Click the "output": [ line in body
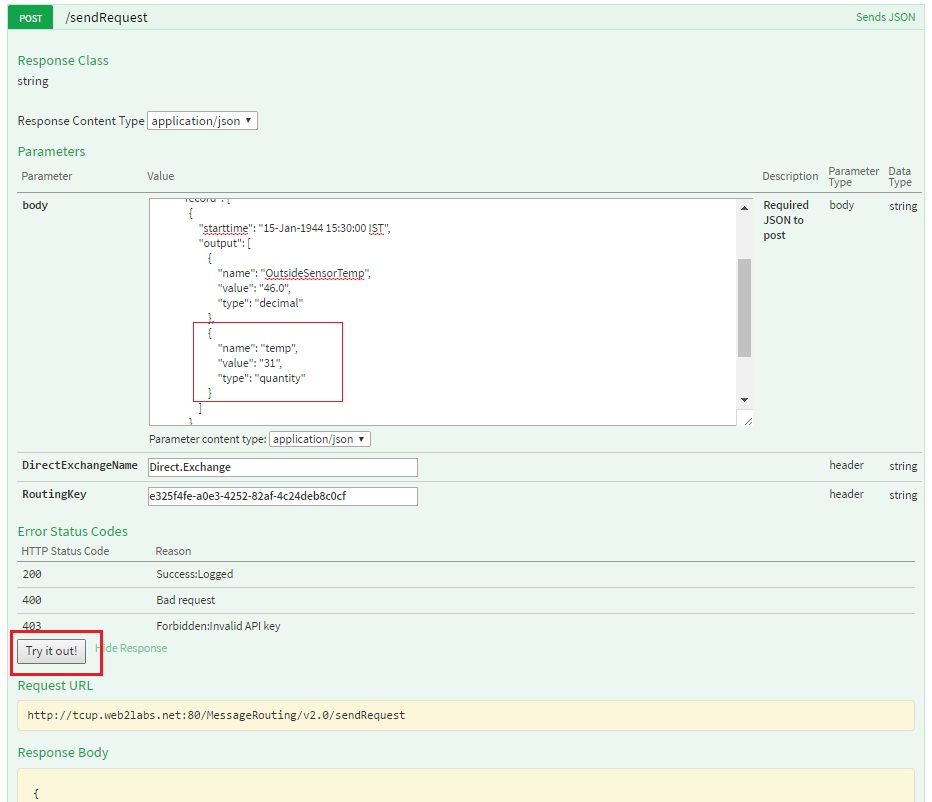 [x=225, y=243]
